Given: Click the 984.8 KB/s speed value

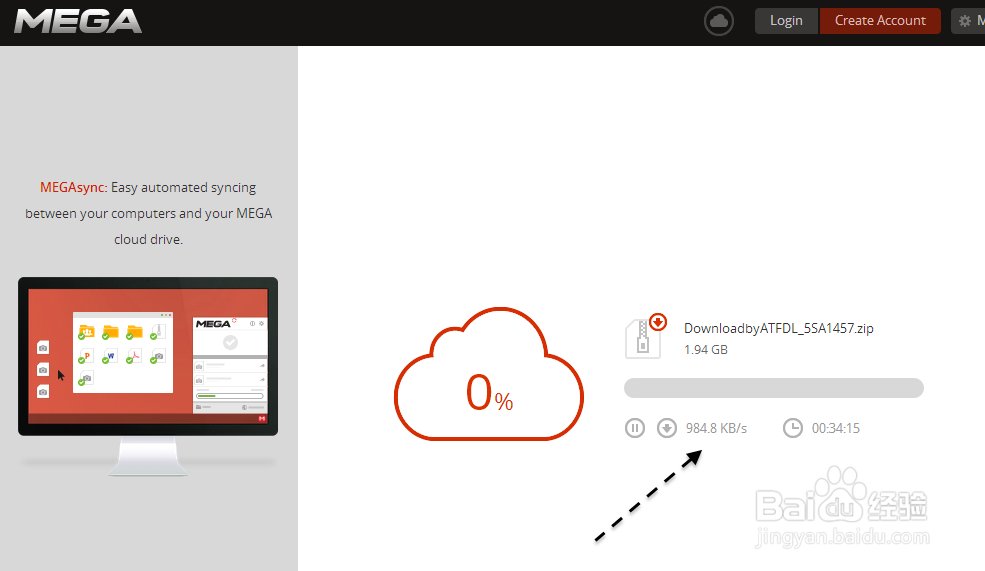Looking at the screenshot, I should 716,428.
